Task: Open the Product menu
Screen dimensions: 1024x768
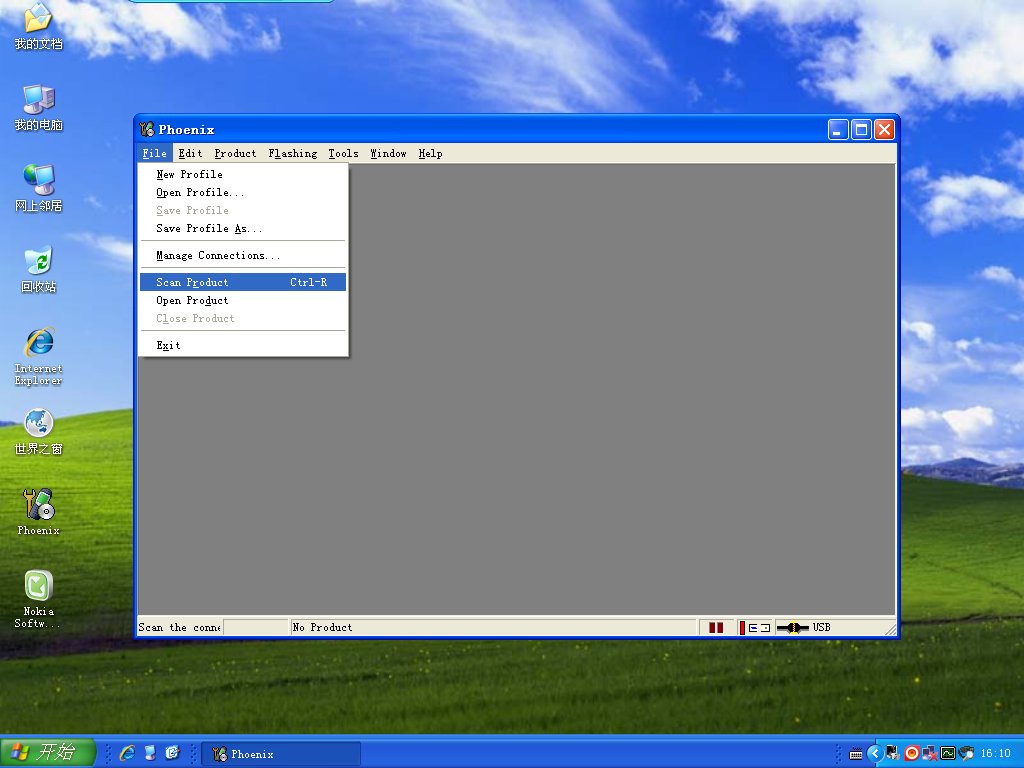Action: [x=235, y=153]
